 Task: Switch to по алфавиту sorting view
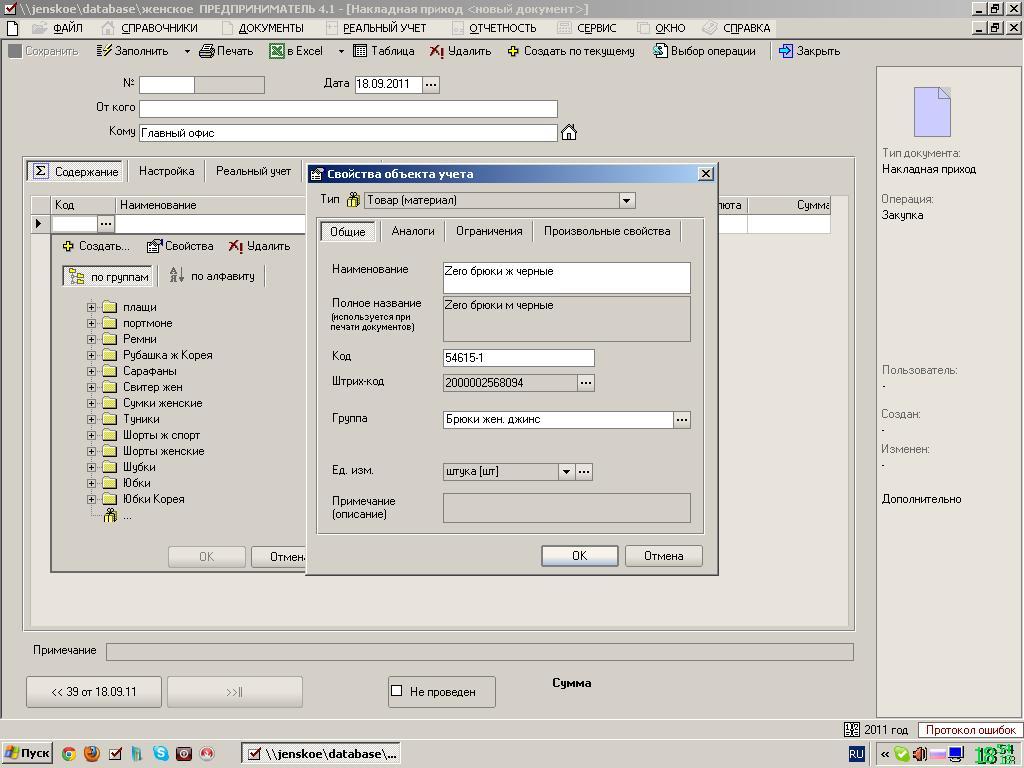pyautogui.click(x=212, y=276)
